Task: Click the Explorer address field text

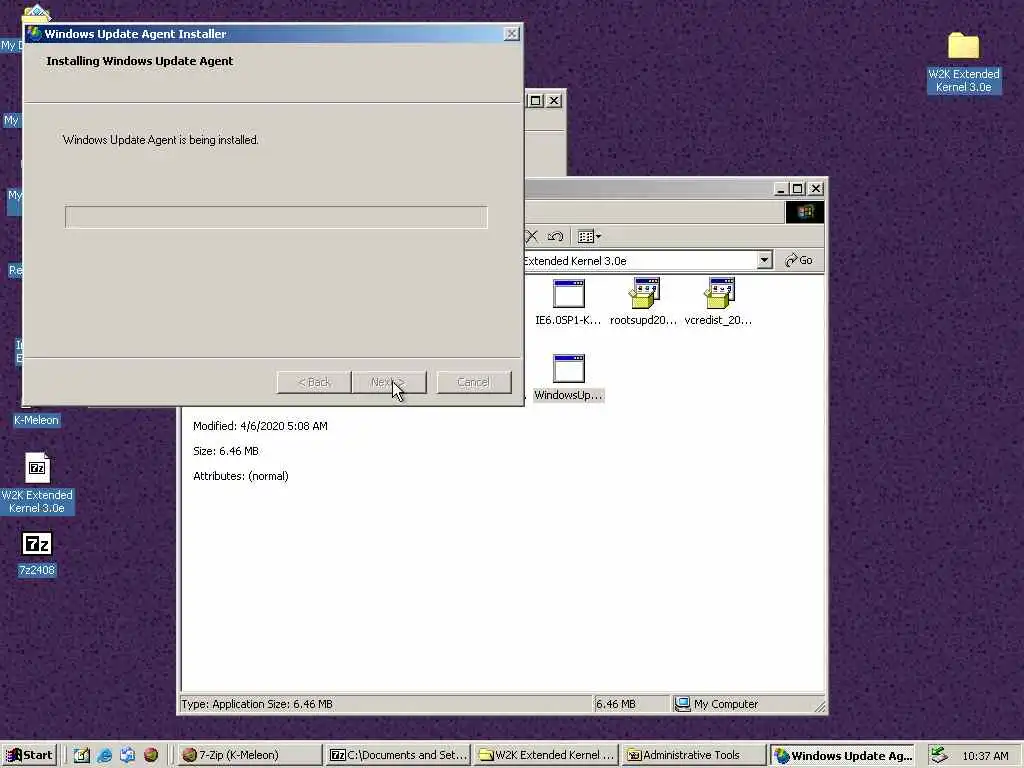Action: coord(575,261)
